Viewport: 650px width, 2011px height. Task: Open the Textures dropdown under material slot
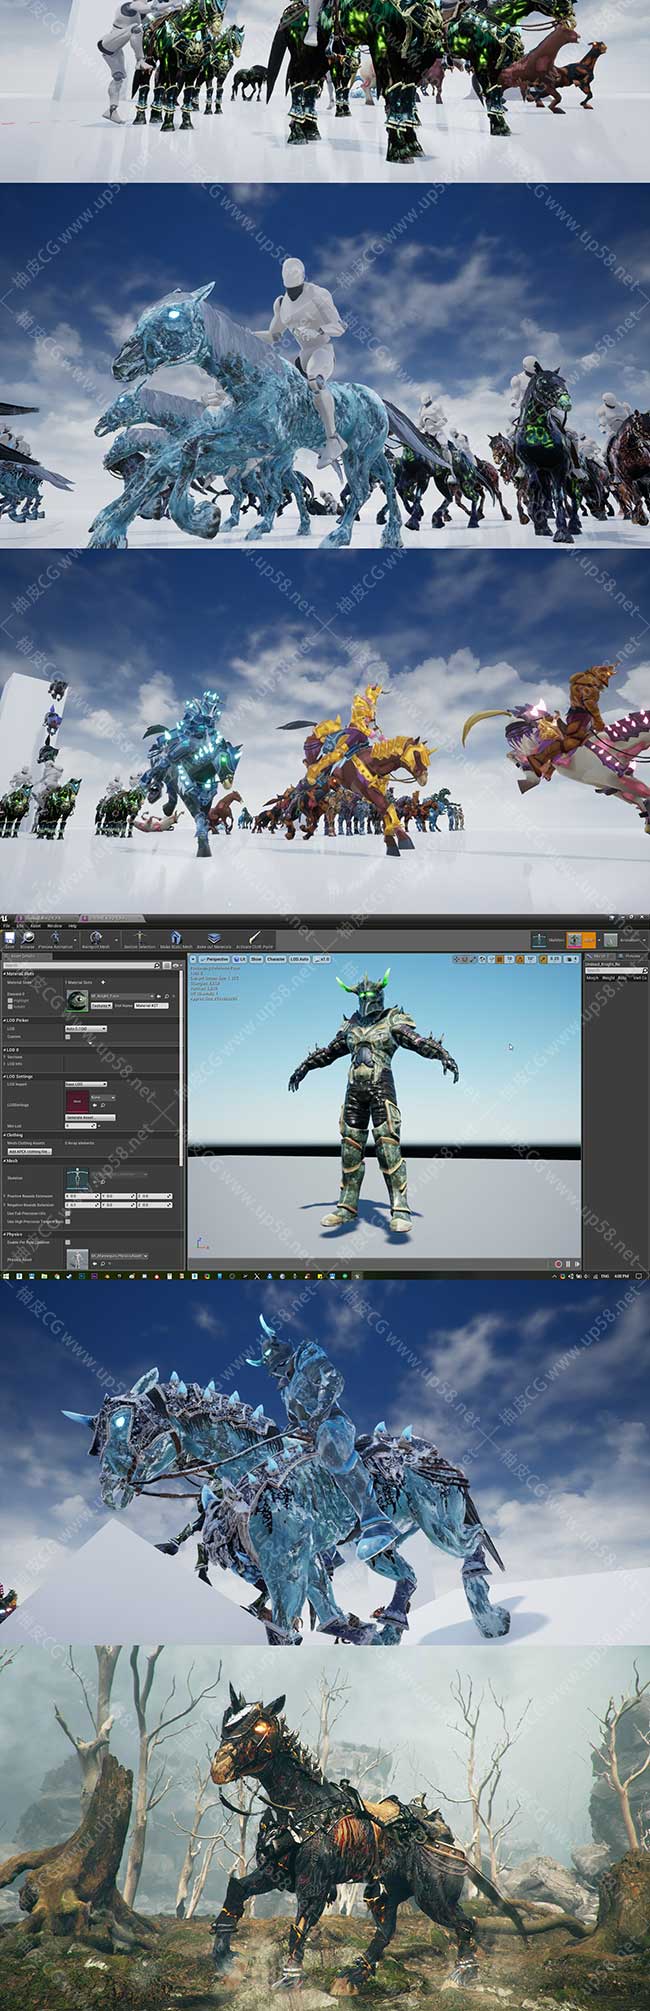pos(101,1005)
